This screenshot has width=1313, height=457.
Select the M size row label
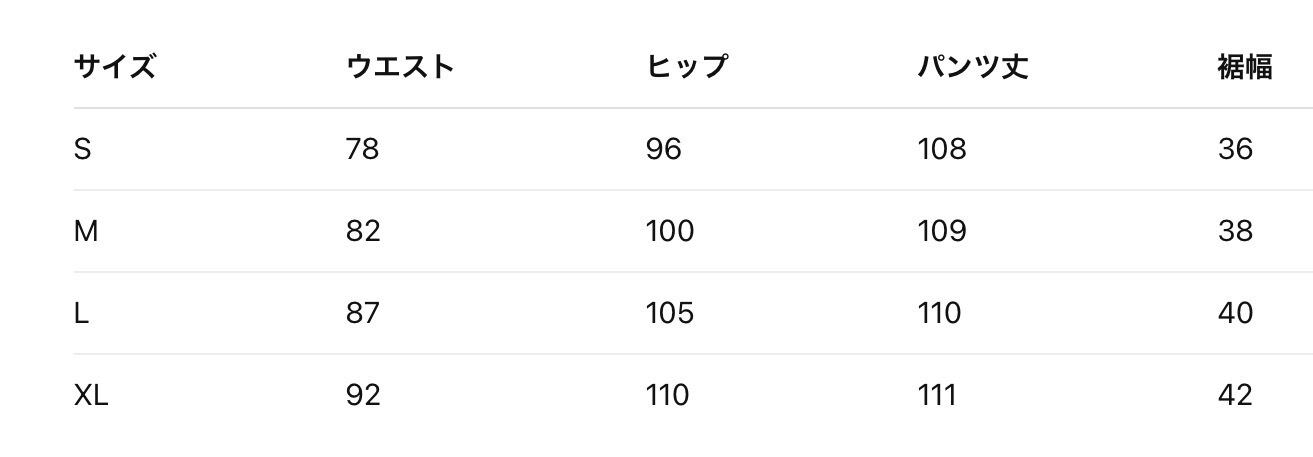(x=86, y=231)
